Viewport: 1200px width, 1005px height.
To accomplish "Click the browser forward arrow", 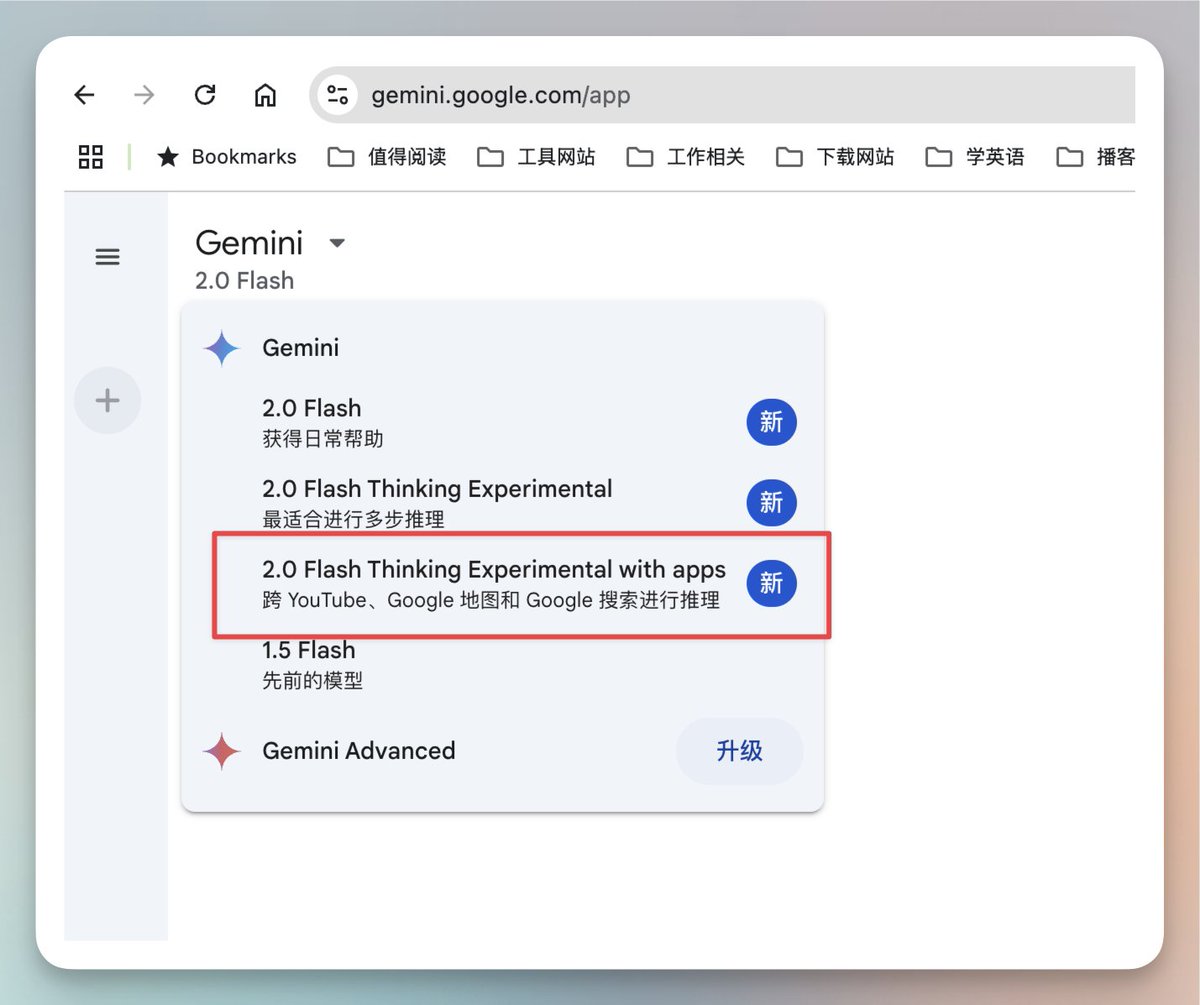I will [x=145, y=95].
